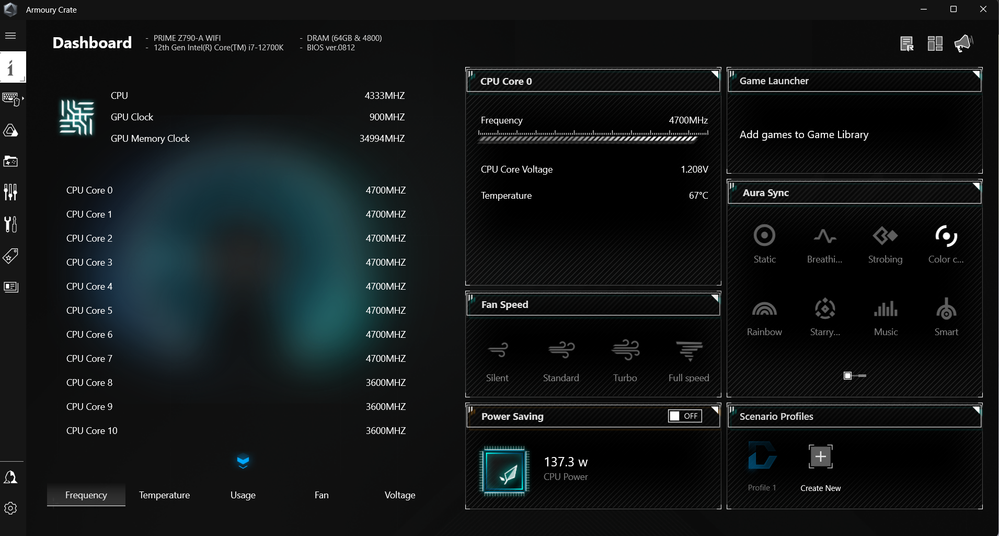Screen dimensions: 999x536
Task: Switch to the Temperature tab
Action: (x=164, y=495)
